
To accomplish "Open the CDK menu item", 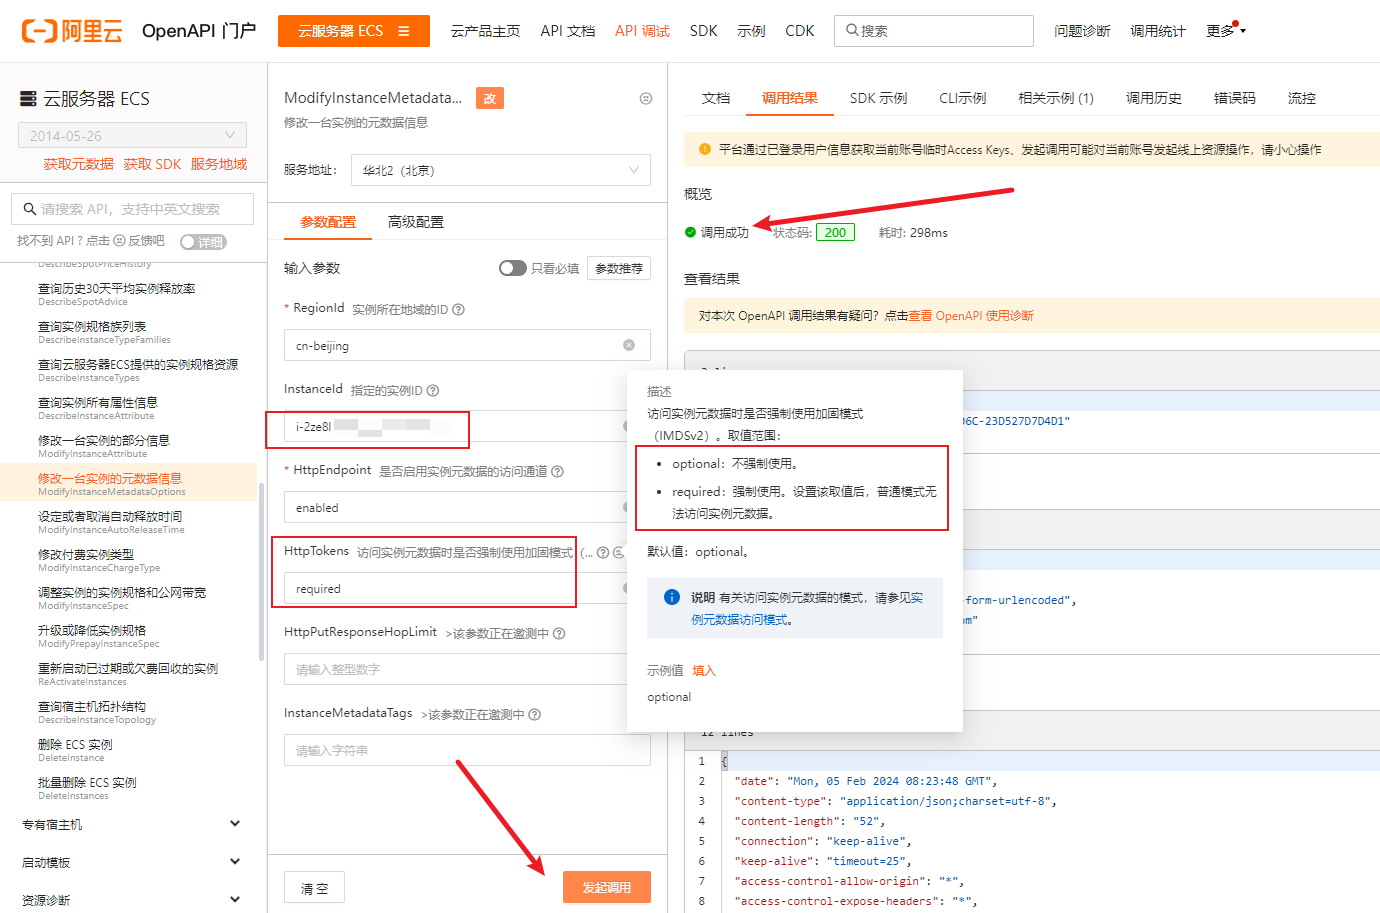I will (x=800, y=31).
